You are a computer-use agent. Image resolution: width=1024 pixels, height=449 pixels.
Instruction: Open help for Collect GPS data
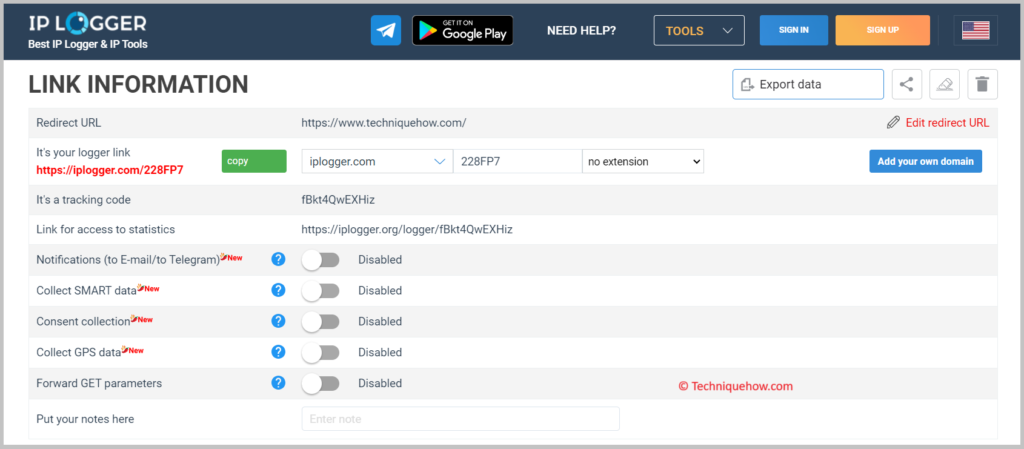278,352
